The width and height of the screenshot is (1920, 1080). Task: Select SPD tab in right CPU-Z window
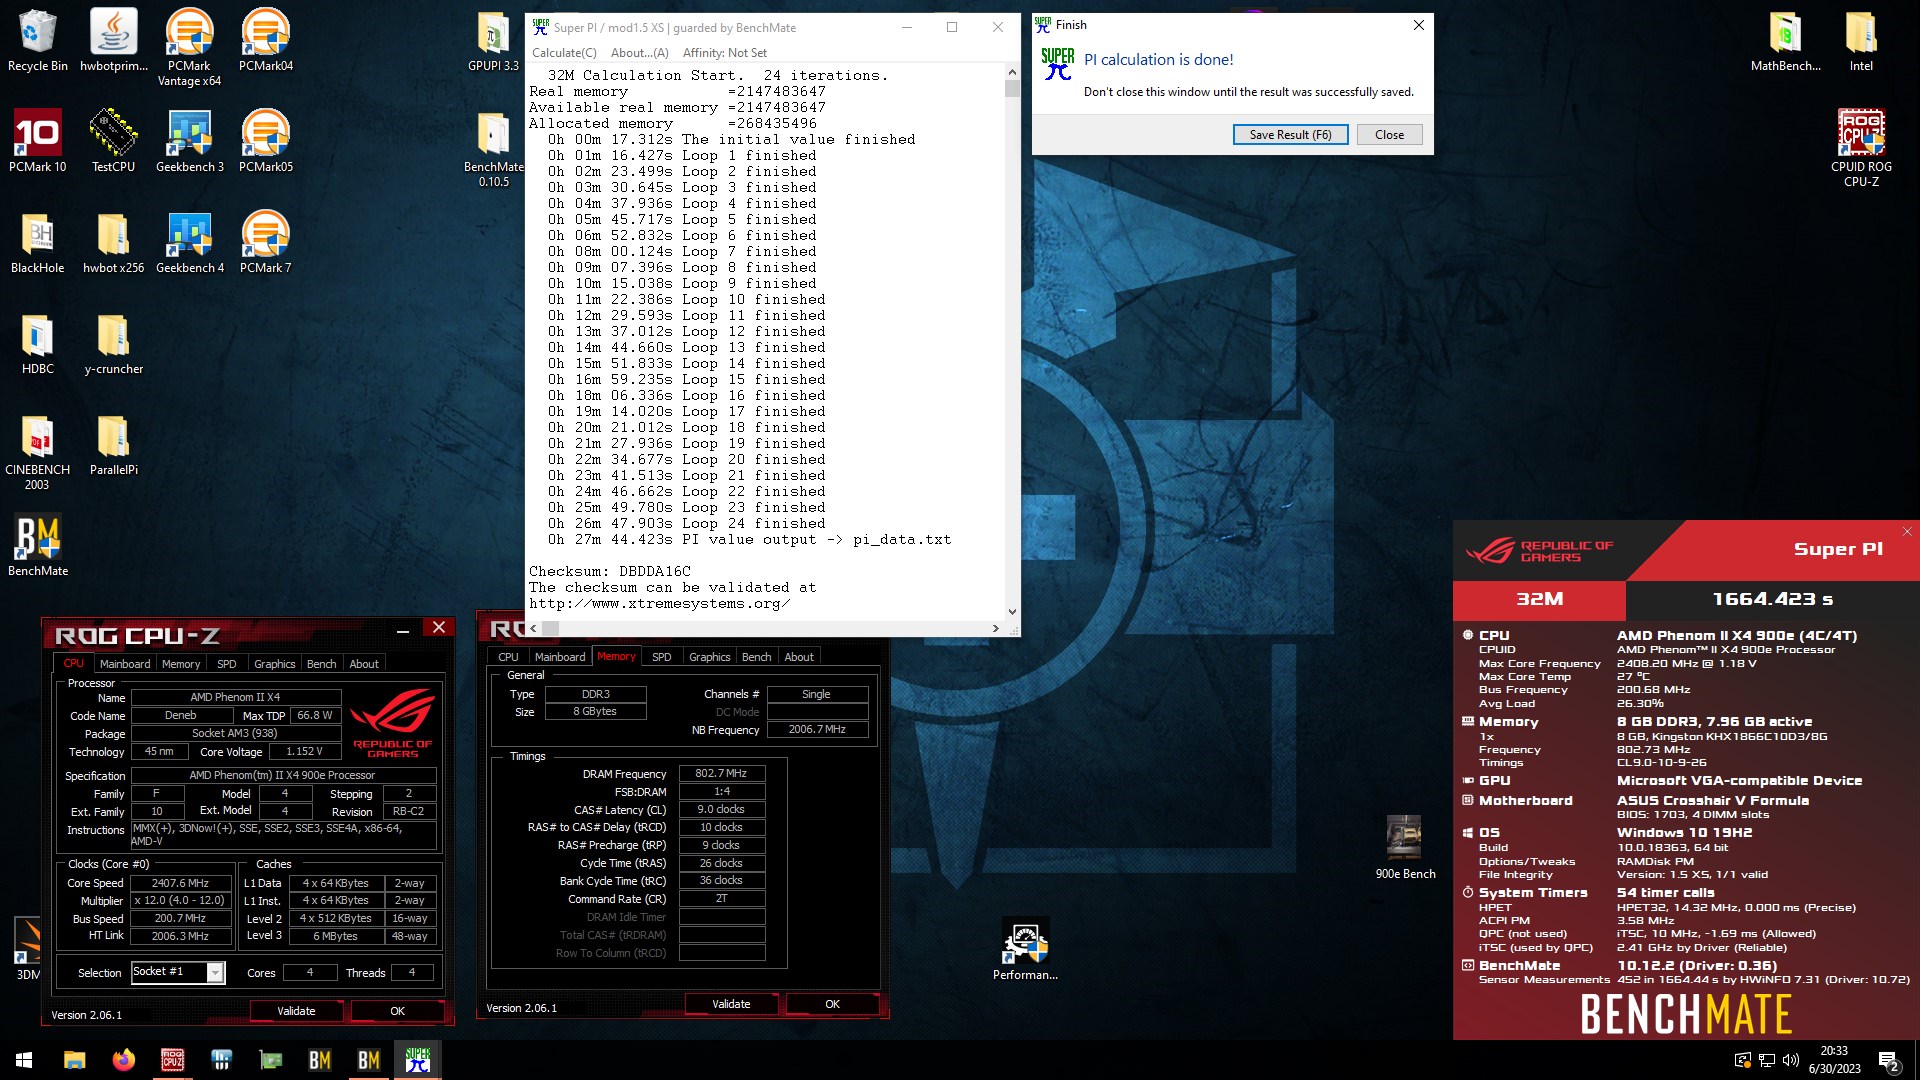point(661,657)
